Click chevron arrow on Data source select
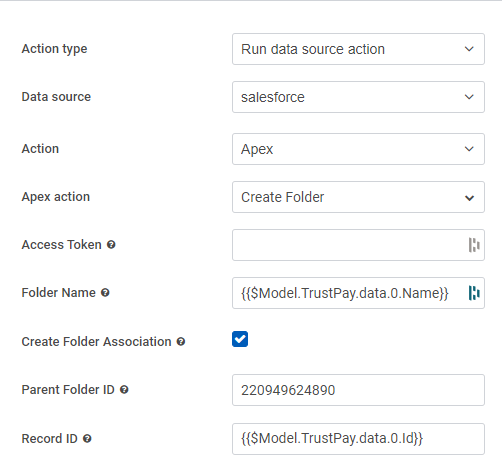 tap(469, 97)
